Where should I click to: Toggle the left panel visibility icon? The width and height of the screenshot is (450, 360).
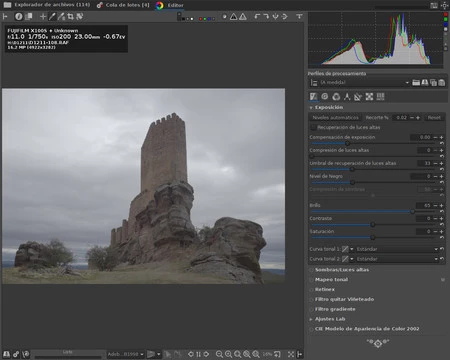5,16
